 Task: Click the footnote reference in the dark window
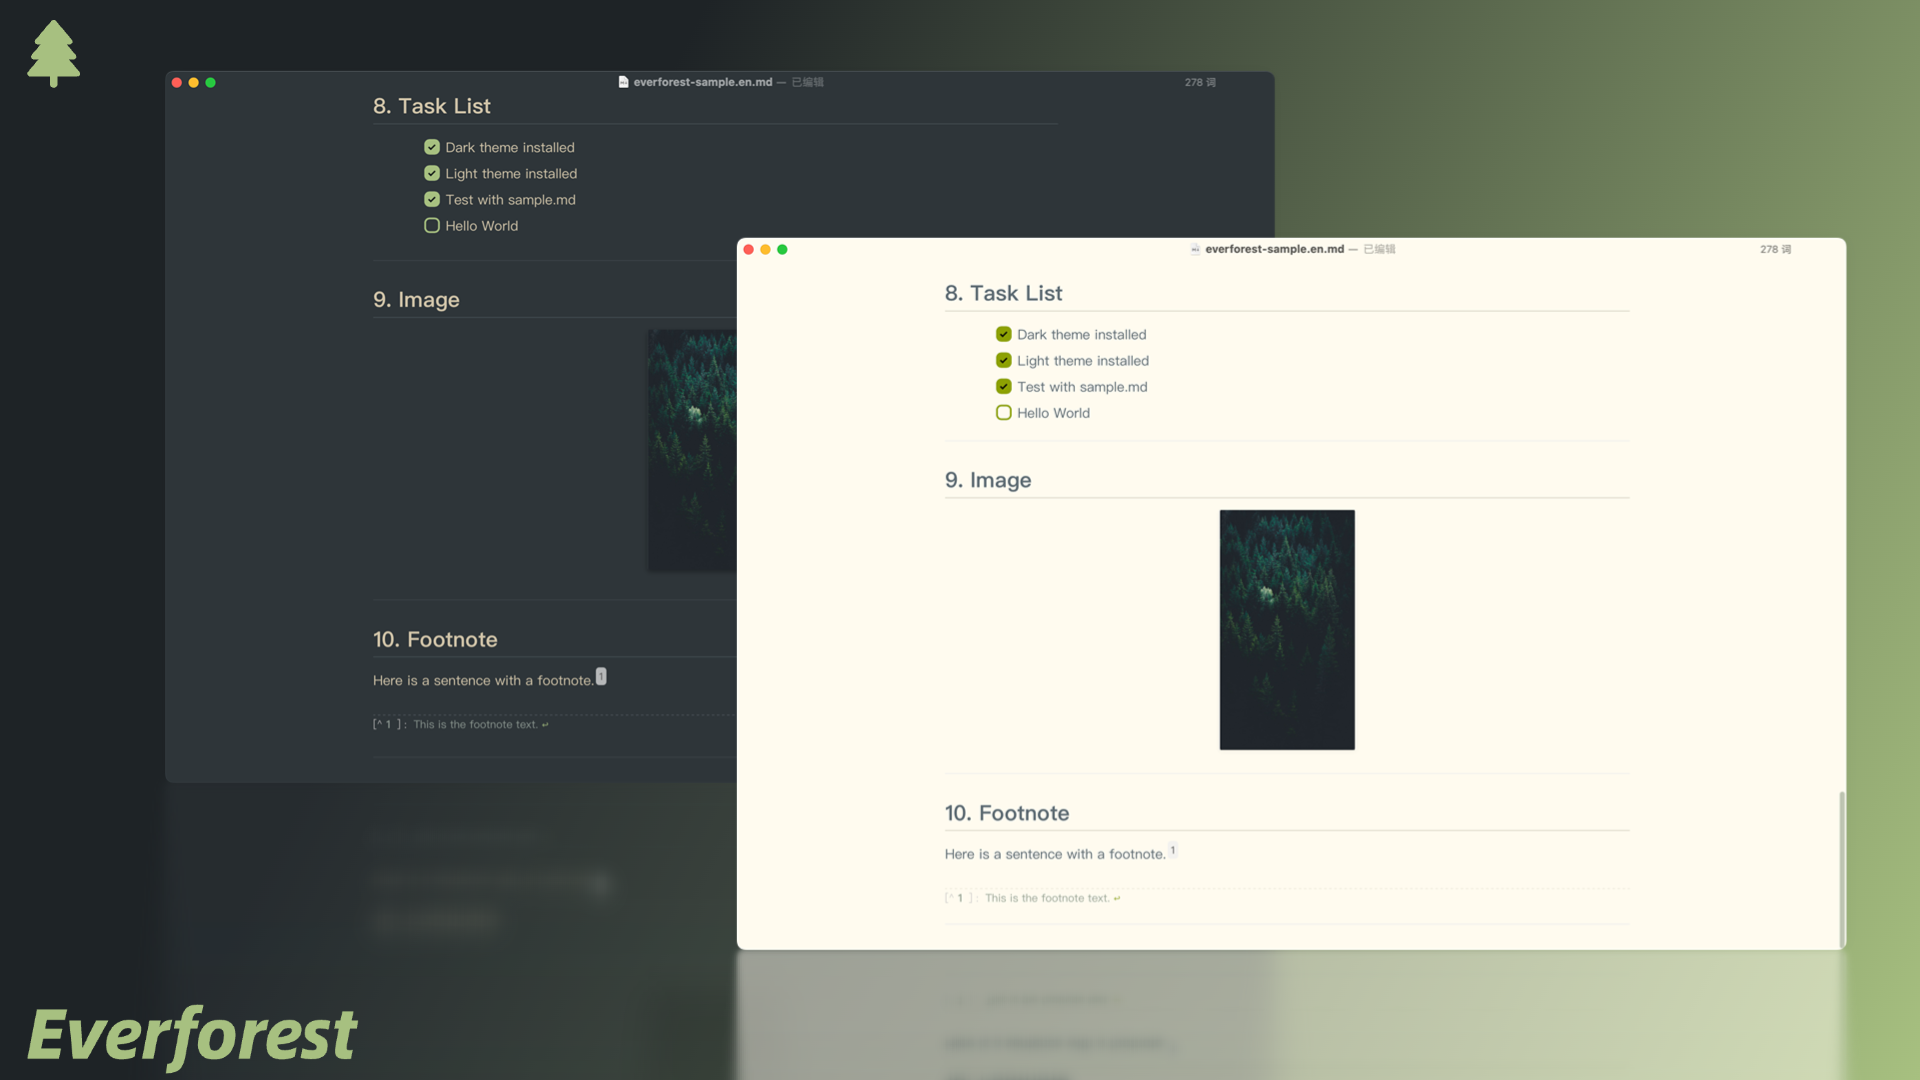point(601,677)
